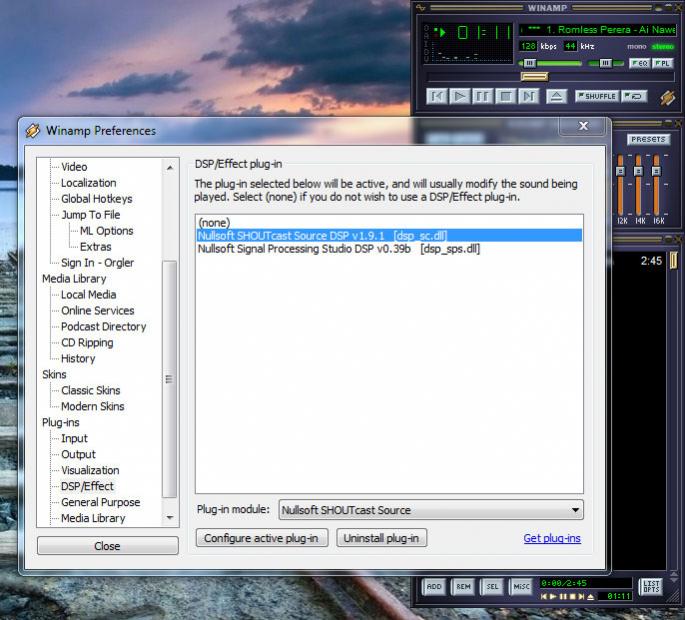Click Previous track button in Winamp main window
The width and height of the screenshot is (685, 620).
[436, 96]
